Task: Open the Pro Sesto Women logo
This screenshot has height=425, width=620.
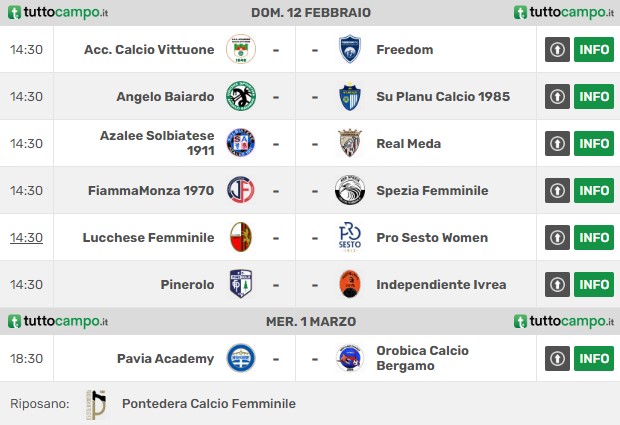Action: (x=350, y=237)
